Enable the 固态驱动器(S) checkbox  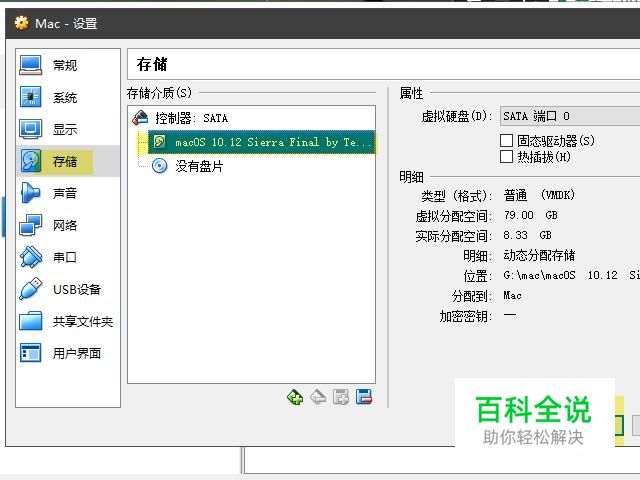507,141
